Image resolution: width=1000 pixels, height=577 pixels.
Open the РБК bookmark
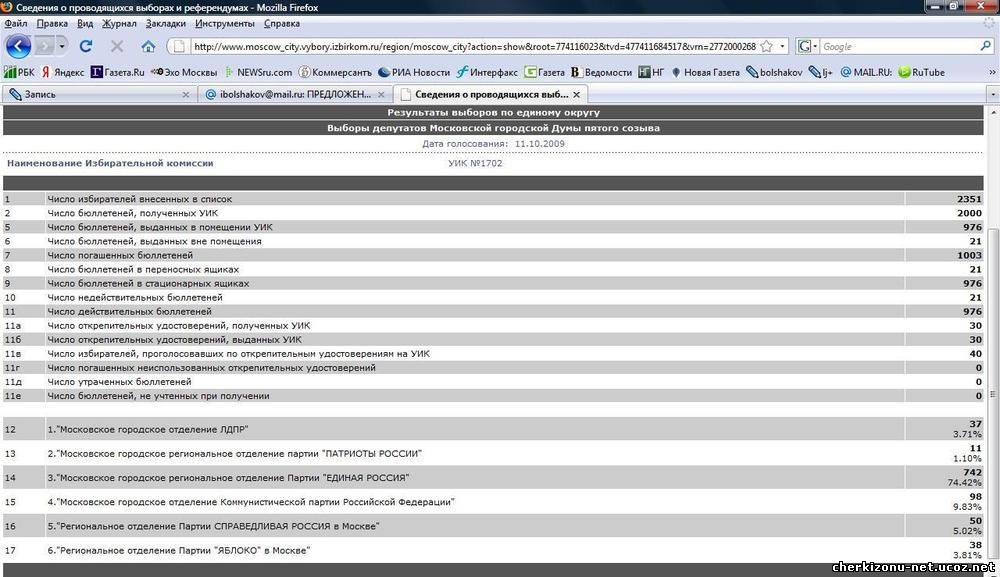click(x=20, y=72)
